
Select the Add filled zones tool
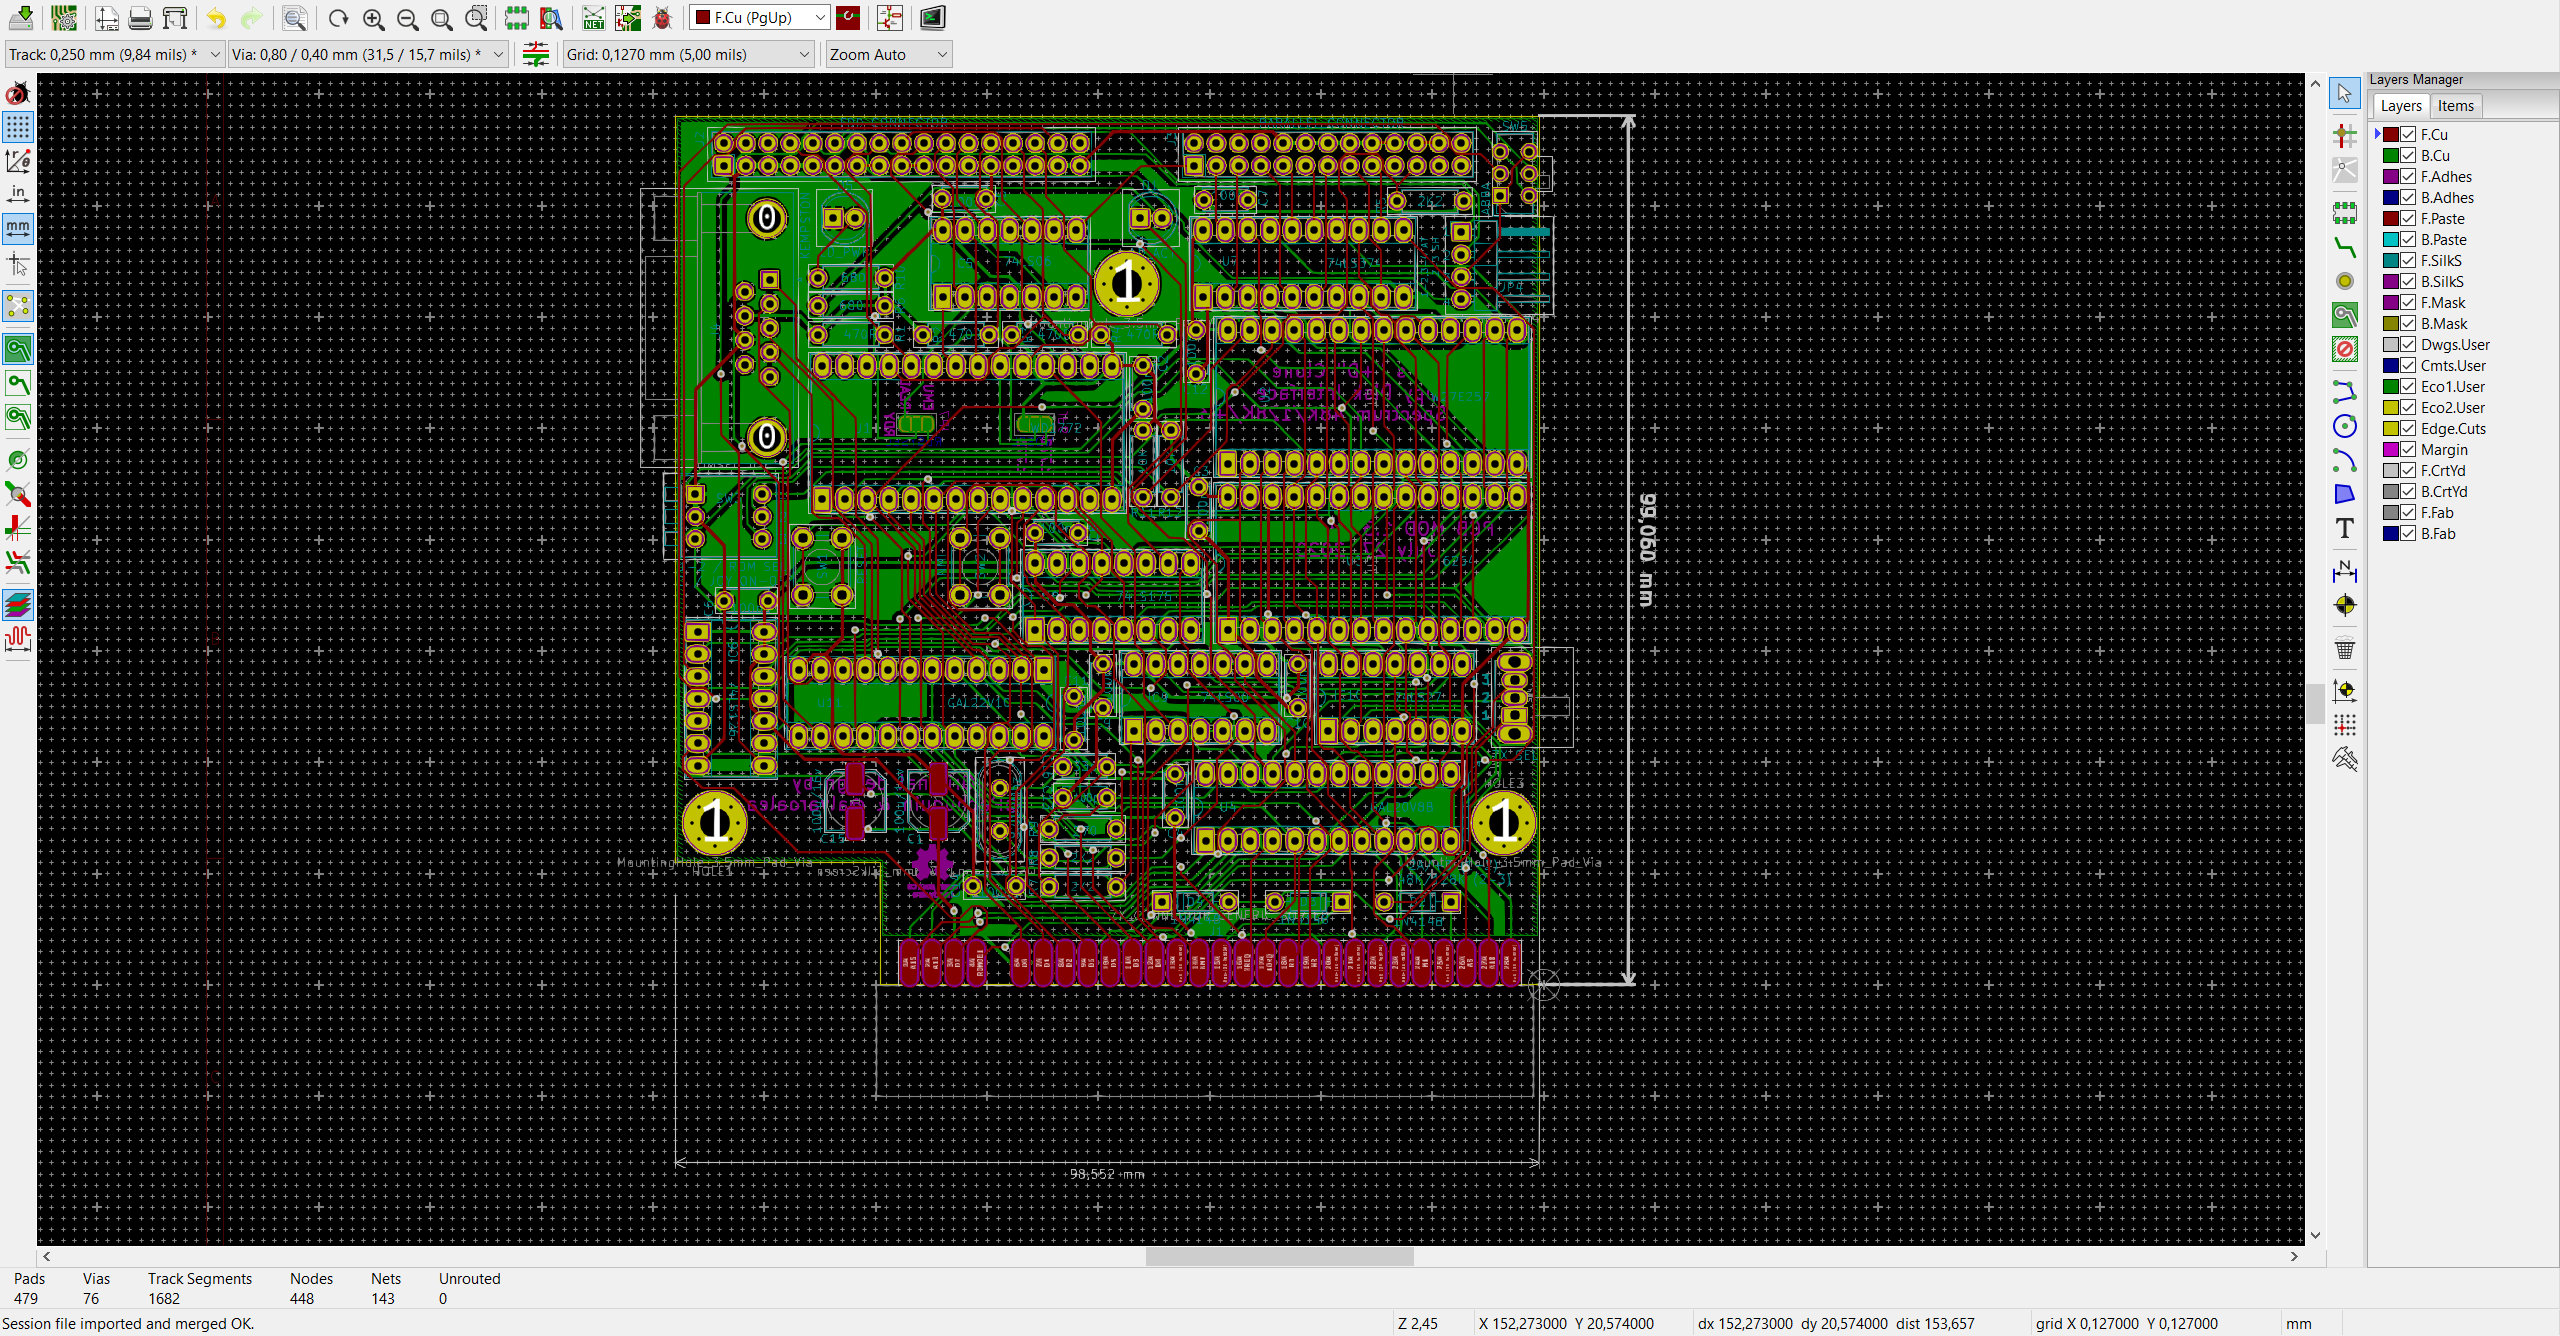point(2344,315)
